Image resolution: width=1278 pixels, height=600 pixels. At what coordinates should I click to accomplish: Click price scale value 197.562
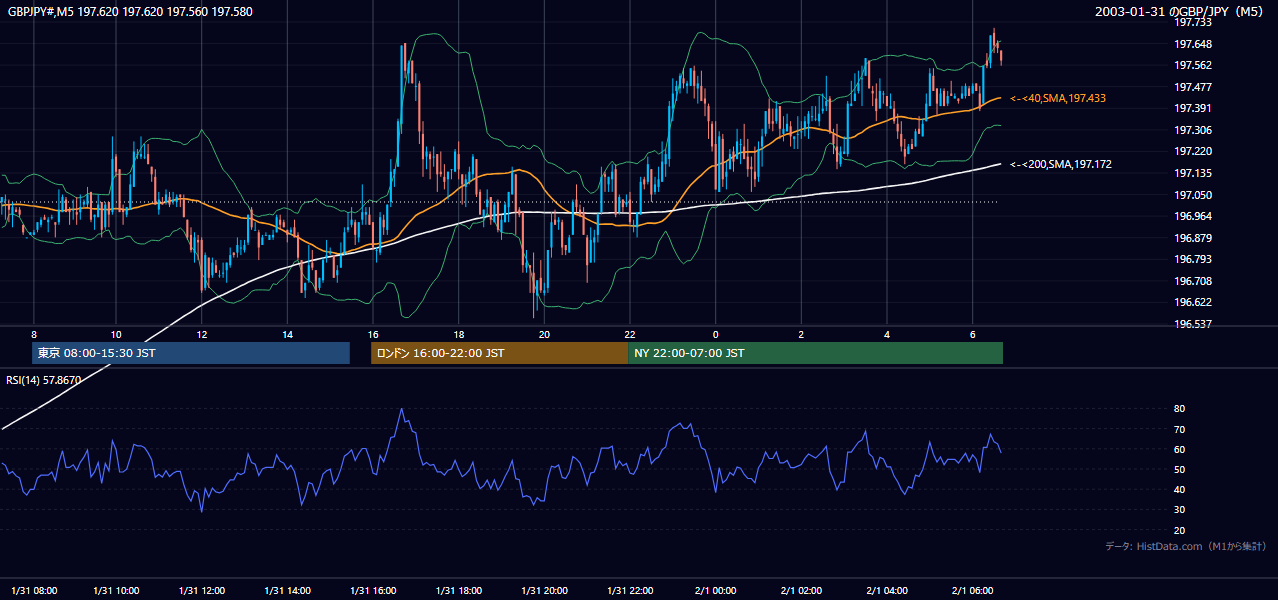pyautogui.click(x=1193, y=65)
